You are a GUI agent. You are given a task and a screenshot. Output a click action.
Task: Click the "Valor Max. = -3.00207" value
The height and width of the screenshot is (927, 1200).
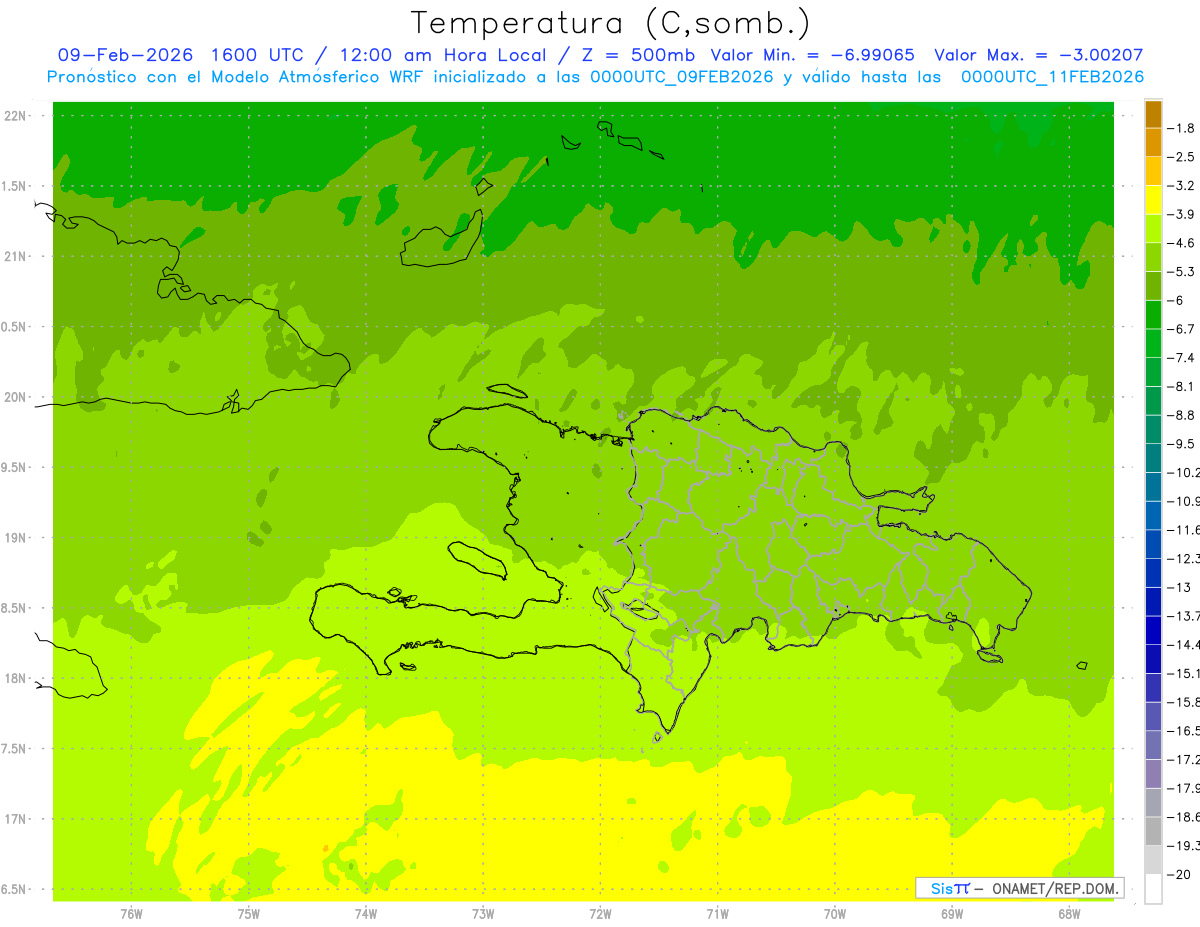pos(1039,56)
